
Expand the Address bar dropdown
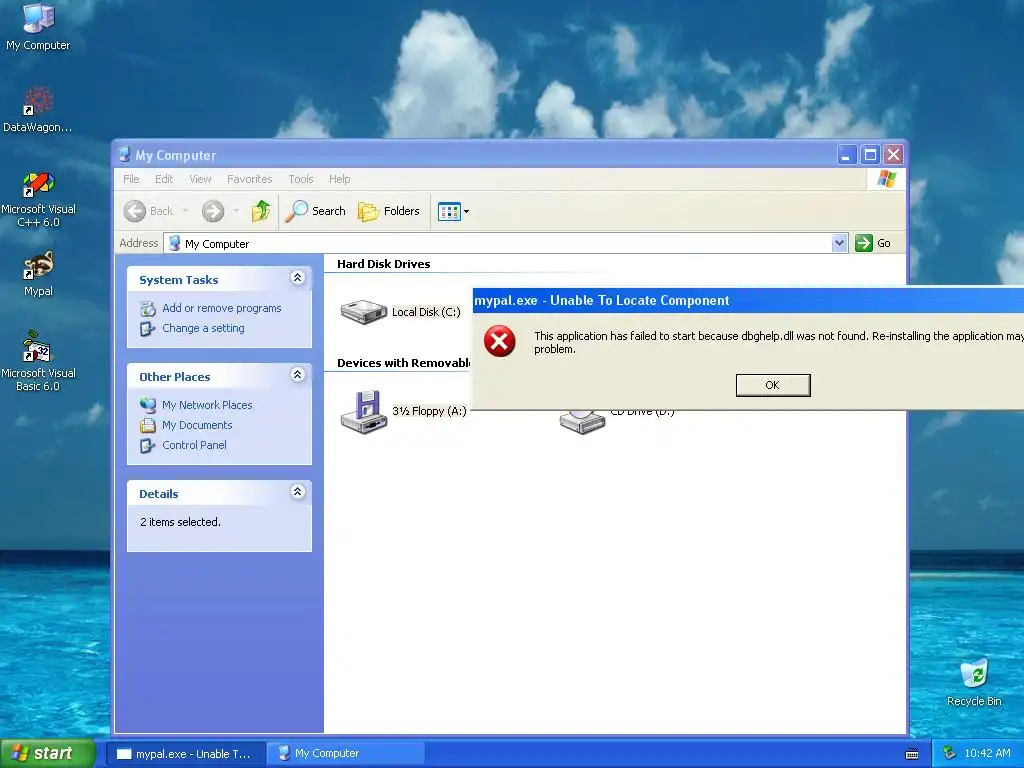(839, 244)
